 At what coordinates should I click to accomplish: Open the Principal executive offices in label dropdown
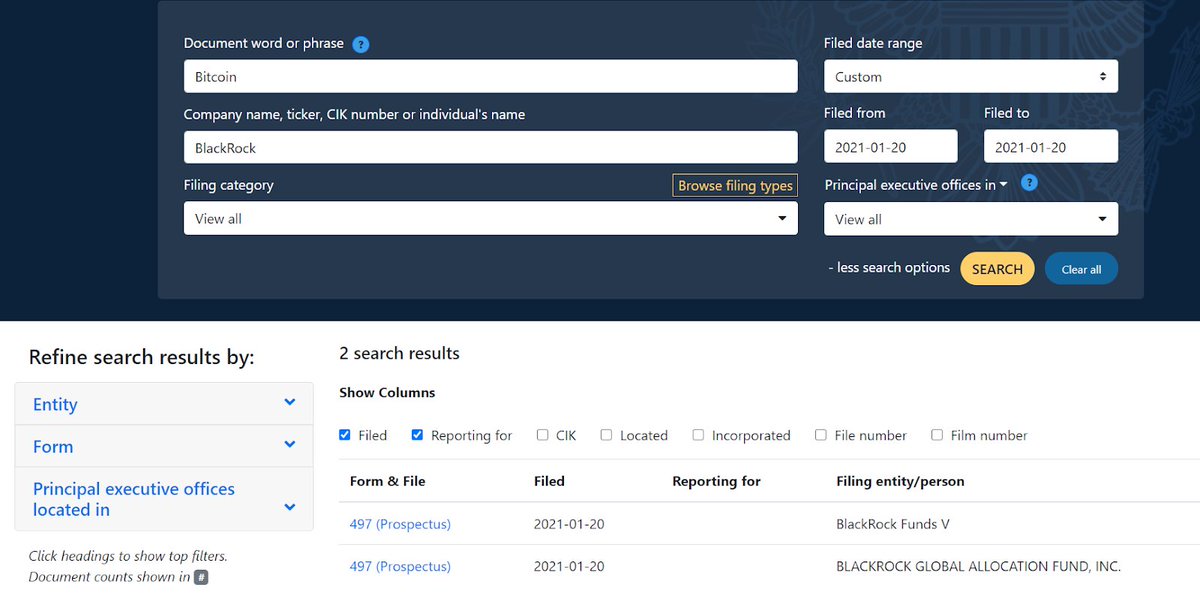[x=916, y=185]
